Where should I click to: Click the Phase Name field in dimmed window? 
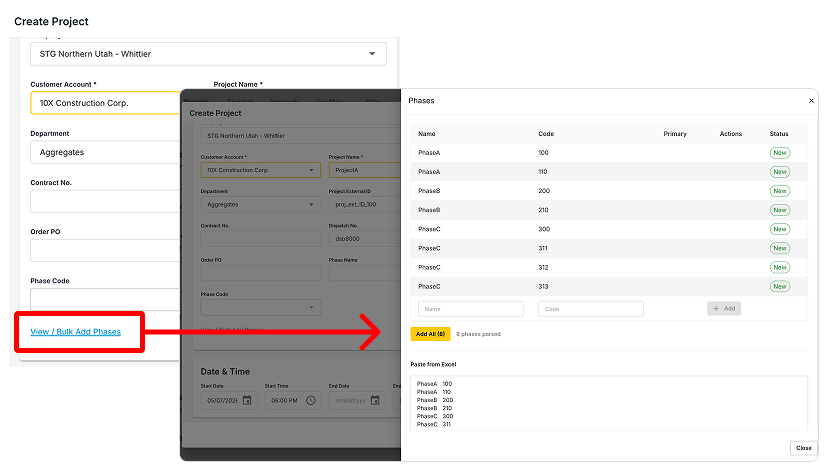(x=364, y=273)
